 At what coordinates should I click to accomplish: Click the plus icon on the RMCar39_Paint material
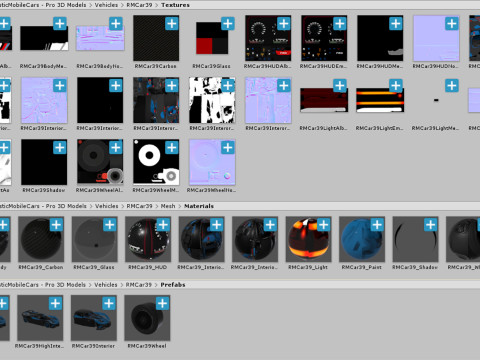377,225
